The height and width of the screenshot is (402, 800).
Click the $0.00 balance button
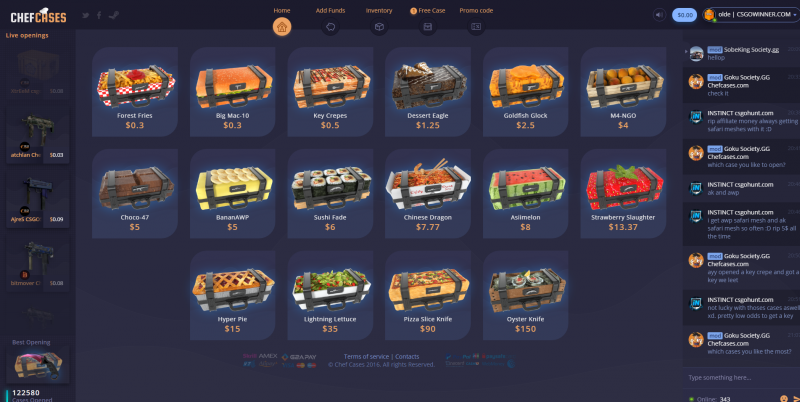(x=684, y=15)
